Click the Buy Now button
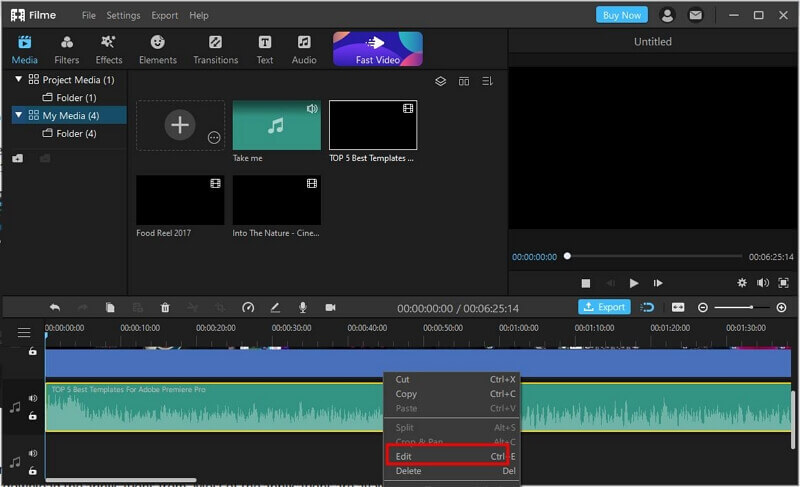This screenshot has width=800, height=487. (621, 15)
